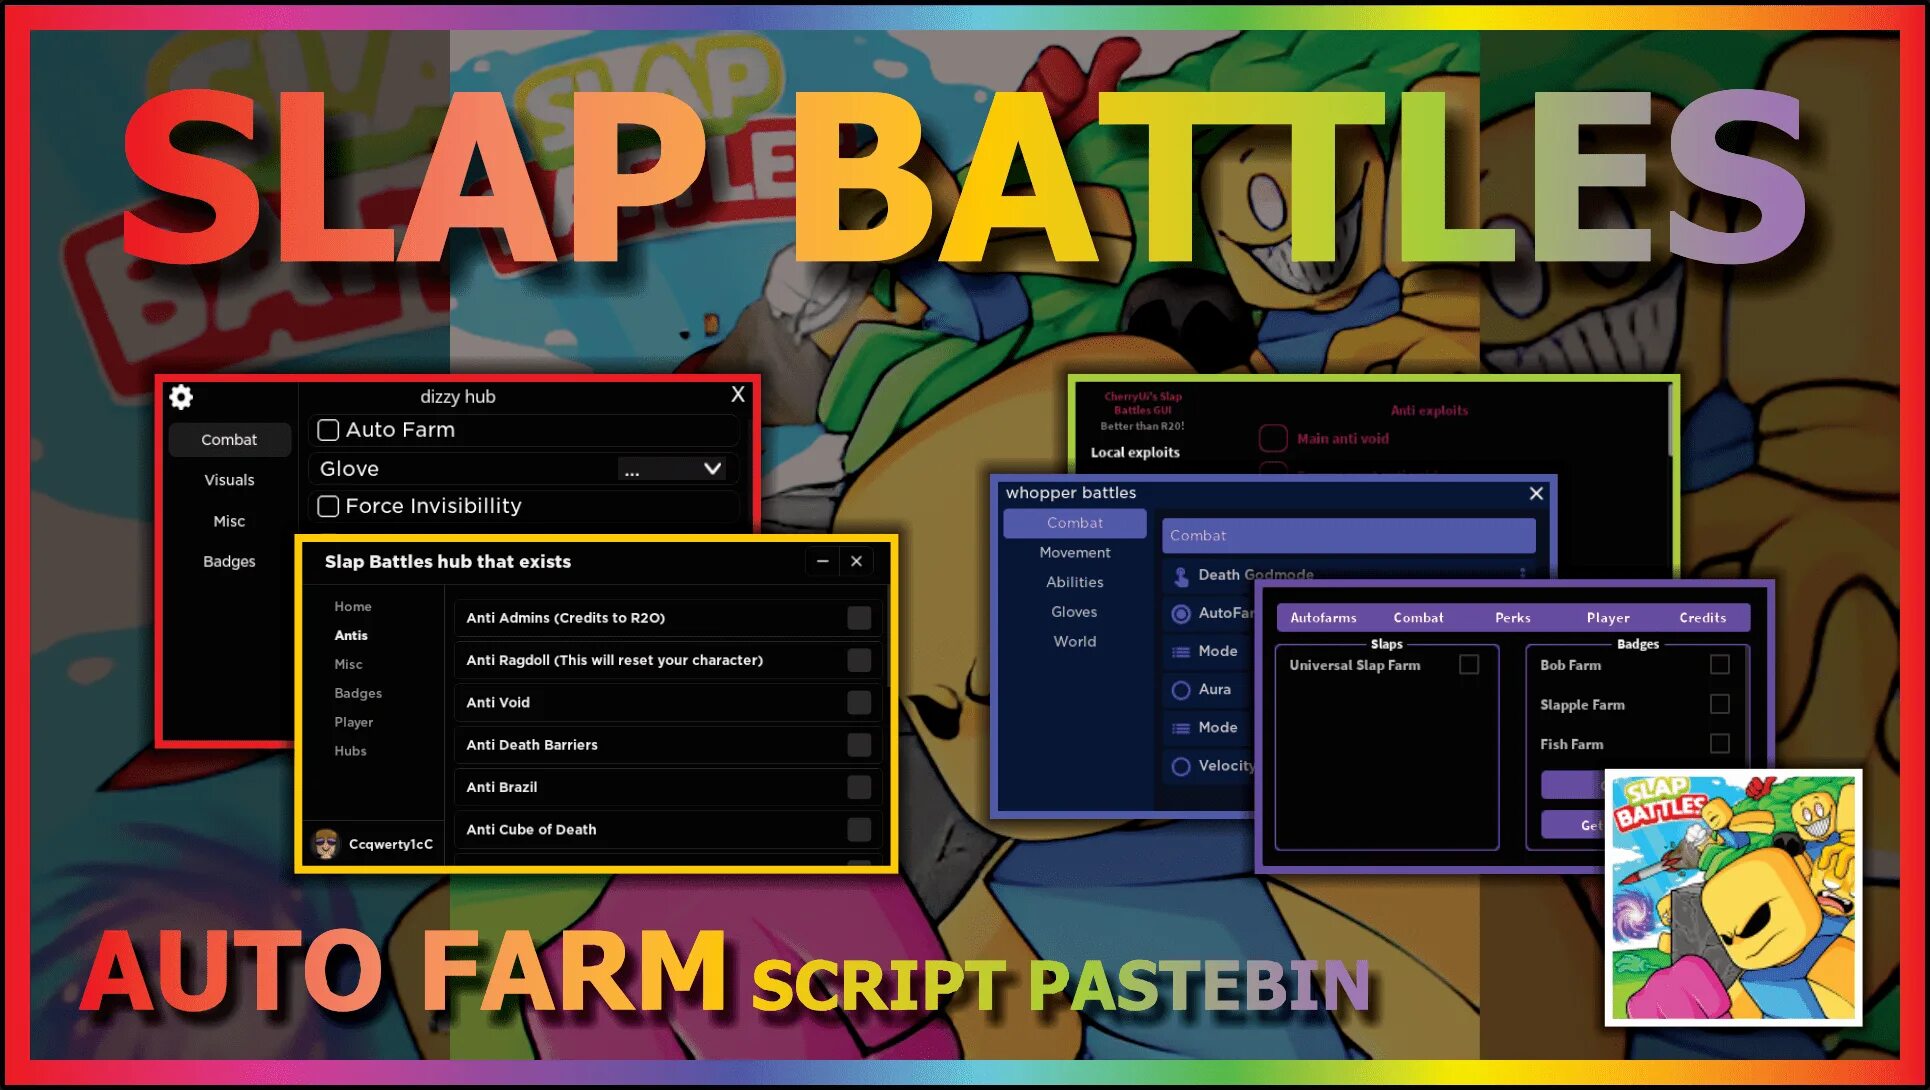Expand the Glove dropdown arrow
1930x1090 pixels.
click(712, 468)
